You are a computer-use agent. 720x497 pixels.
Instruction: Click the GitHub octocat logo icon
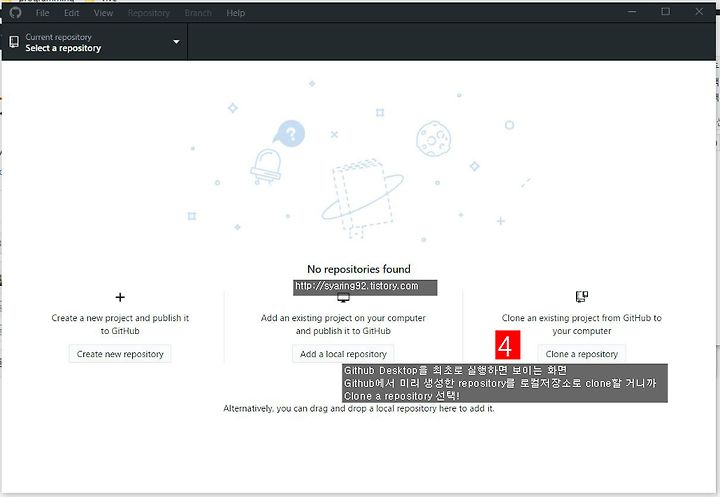coord(15,12)
